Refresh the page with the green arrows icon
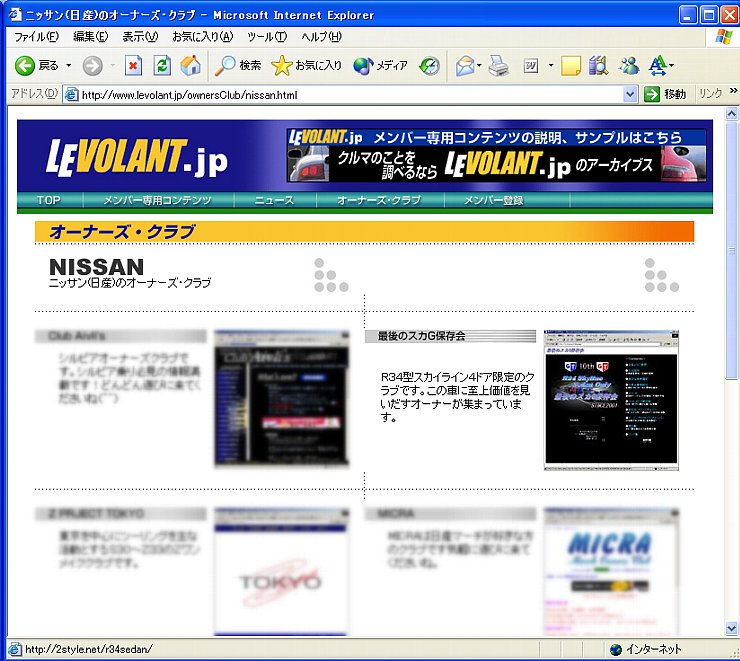 click(x=162, y=66)
